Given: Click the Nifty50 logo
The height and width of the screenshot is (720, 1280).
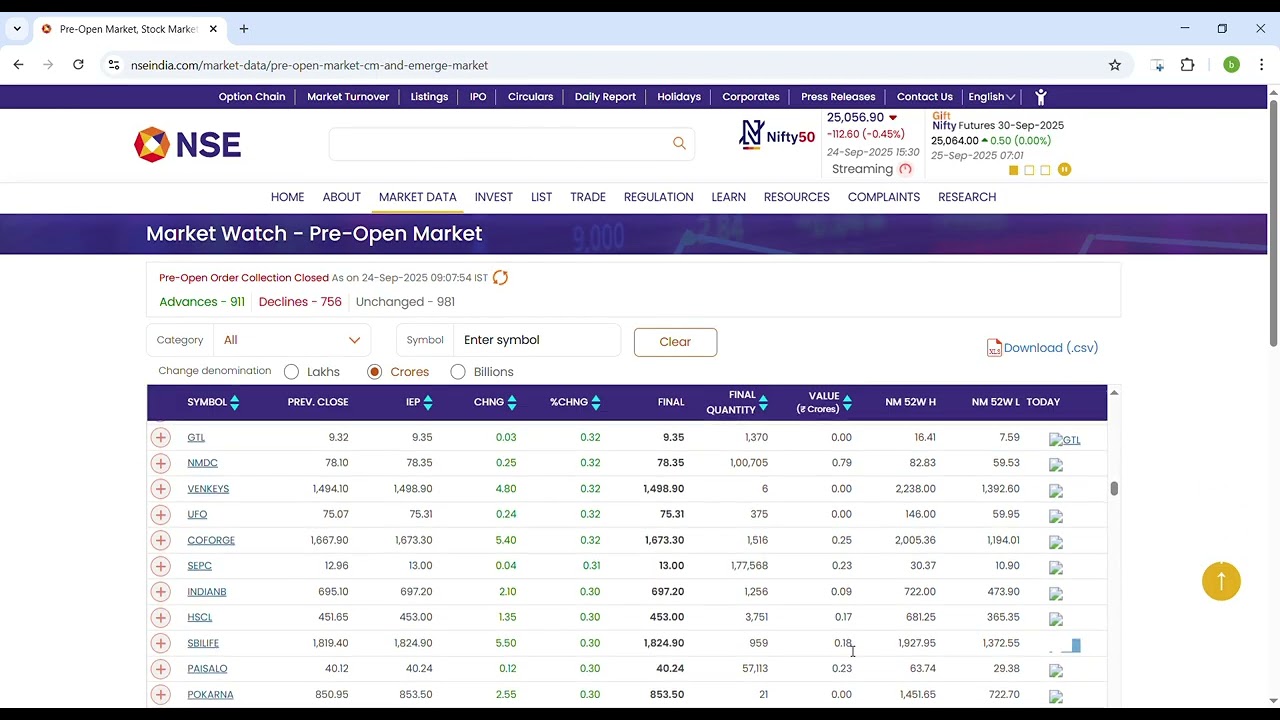Looking at the screenshot, I should [777, 134].
